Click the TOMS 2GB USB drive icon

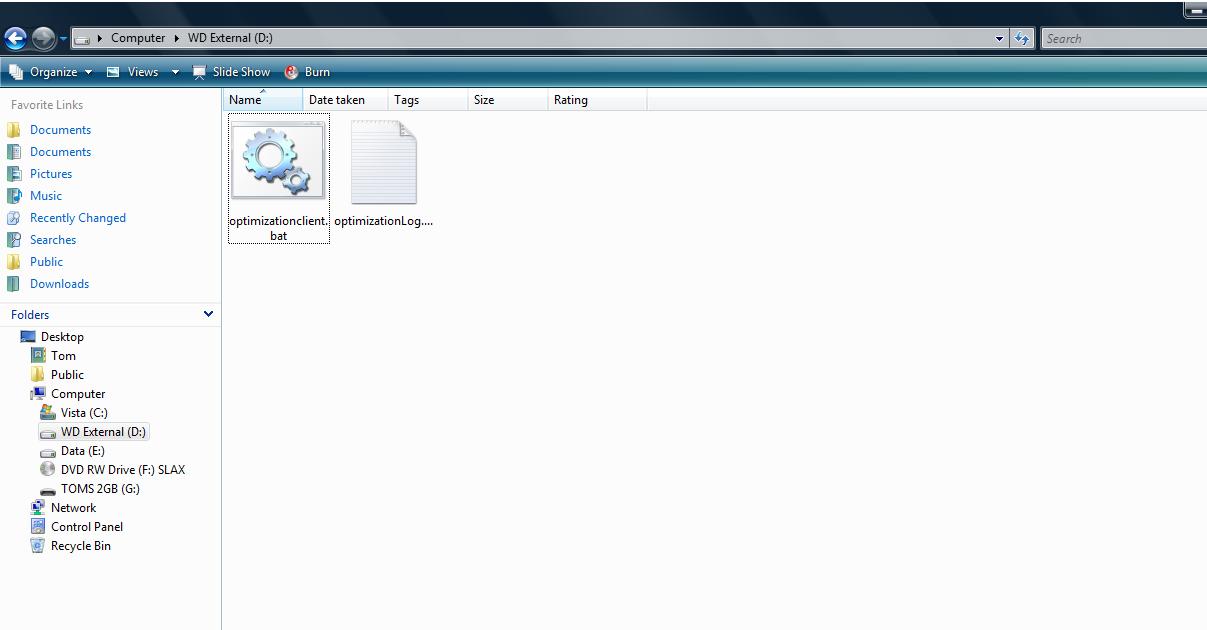(x=48, y=490)
